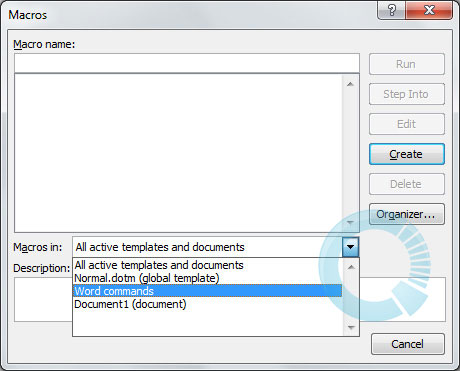Screen dimensions: 460x371
Task: Click the Description label
Action: 41,268
